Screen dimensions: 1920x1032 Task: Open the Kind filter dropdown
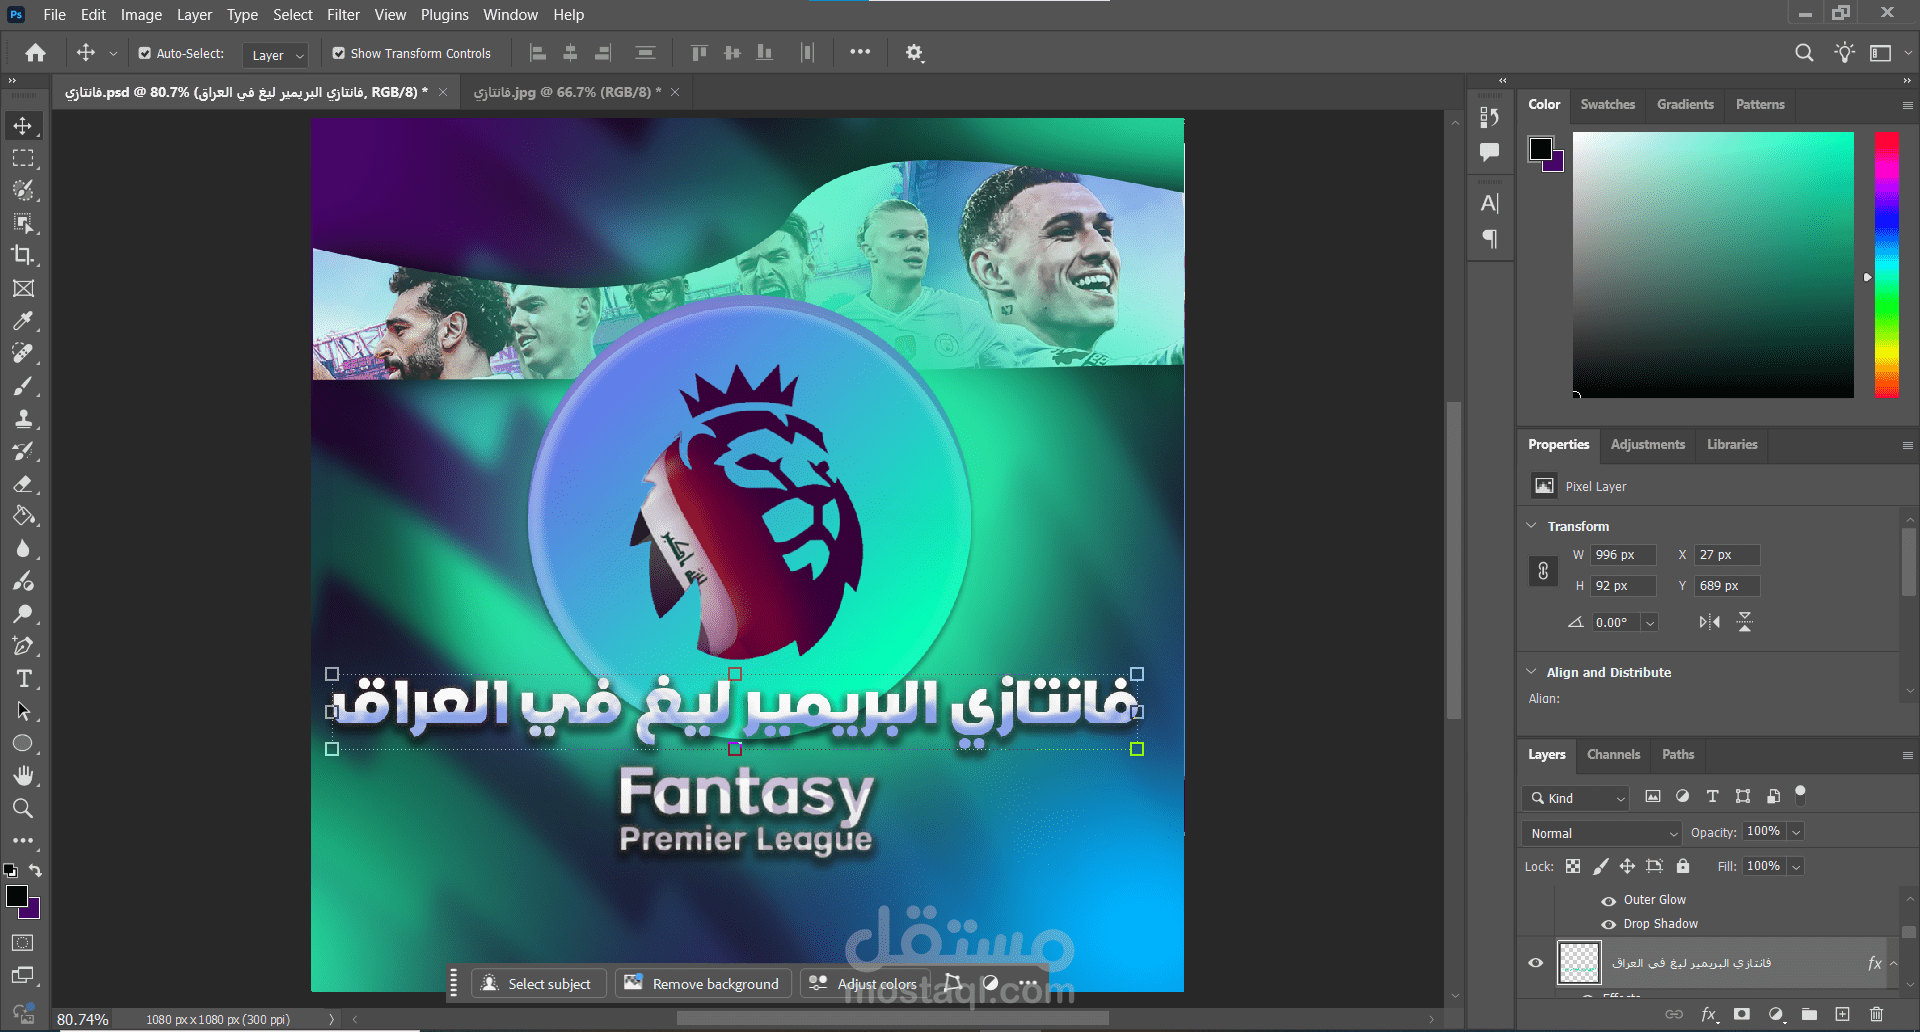point(1576,798)
